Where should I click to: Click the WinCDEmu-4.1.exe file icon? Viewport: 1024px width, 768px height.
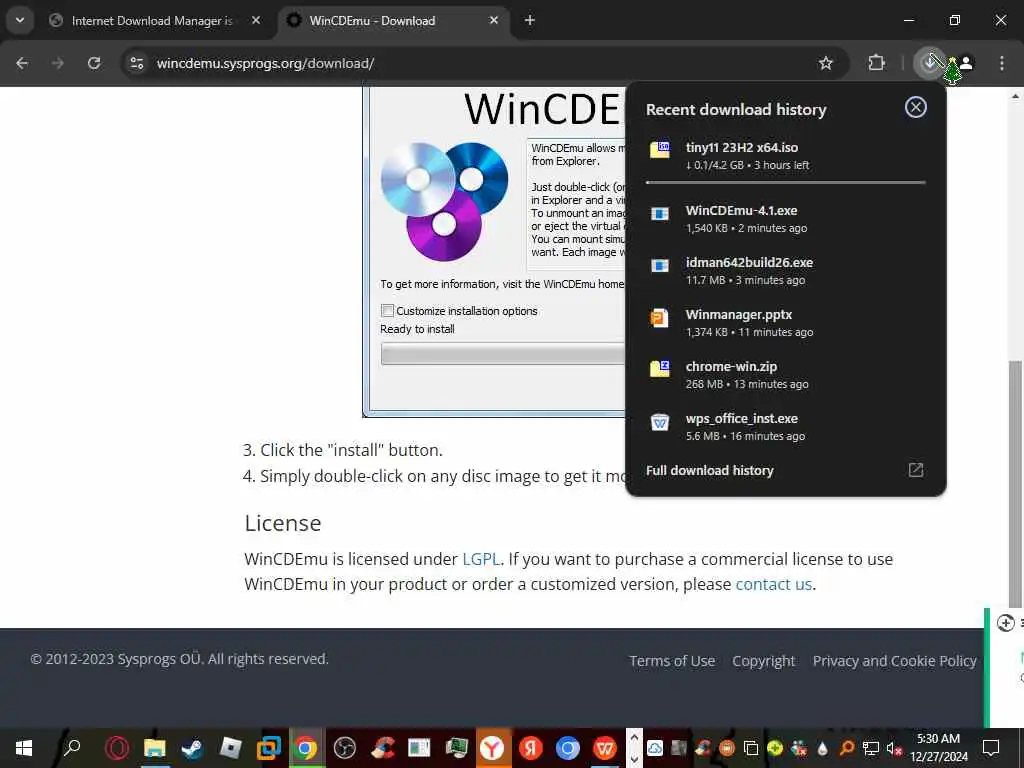pyautogui.click(x=660, y=214)
